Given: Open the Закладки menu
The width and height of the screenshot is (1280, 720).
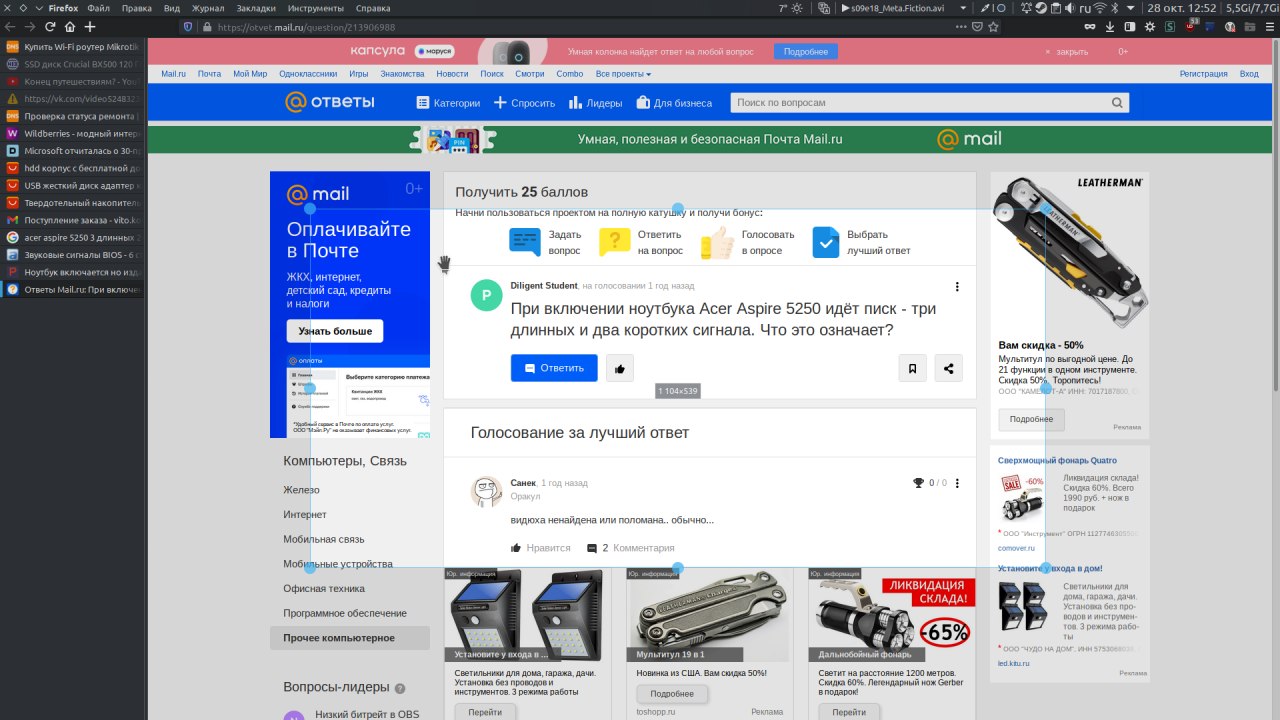Looking at the screenshot, I should (256, 8).
